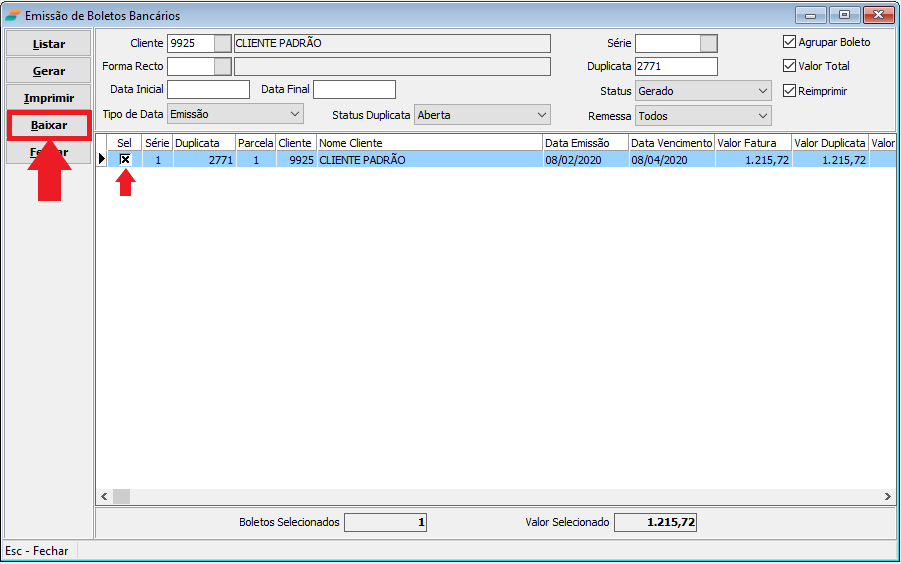Image resolution: width=901 pixels, height=564 pixels.
Task: Click the Cliente lookup button
Action: (x=222, y=43)
